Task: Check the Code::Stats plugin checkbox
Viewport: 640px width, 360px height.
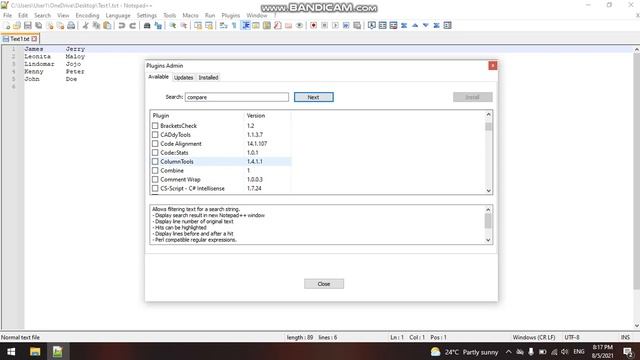Action: [155, 153]
